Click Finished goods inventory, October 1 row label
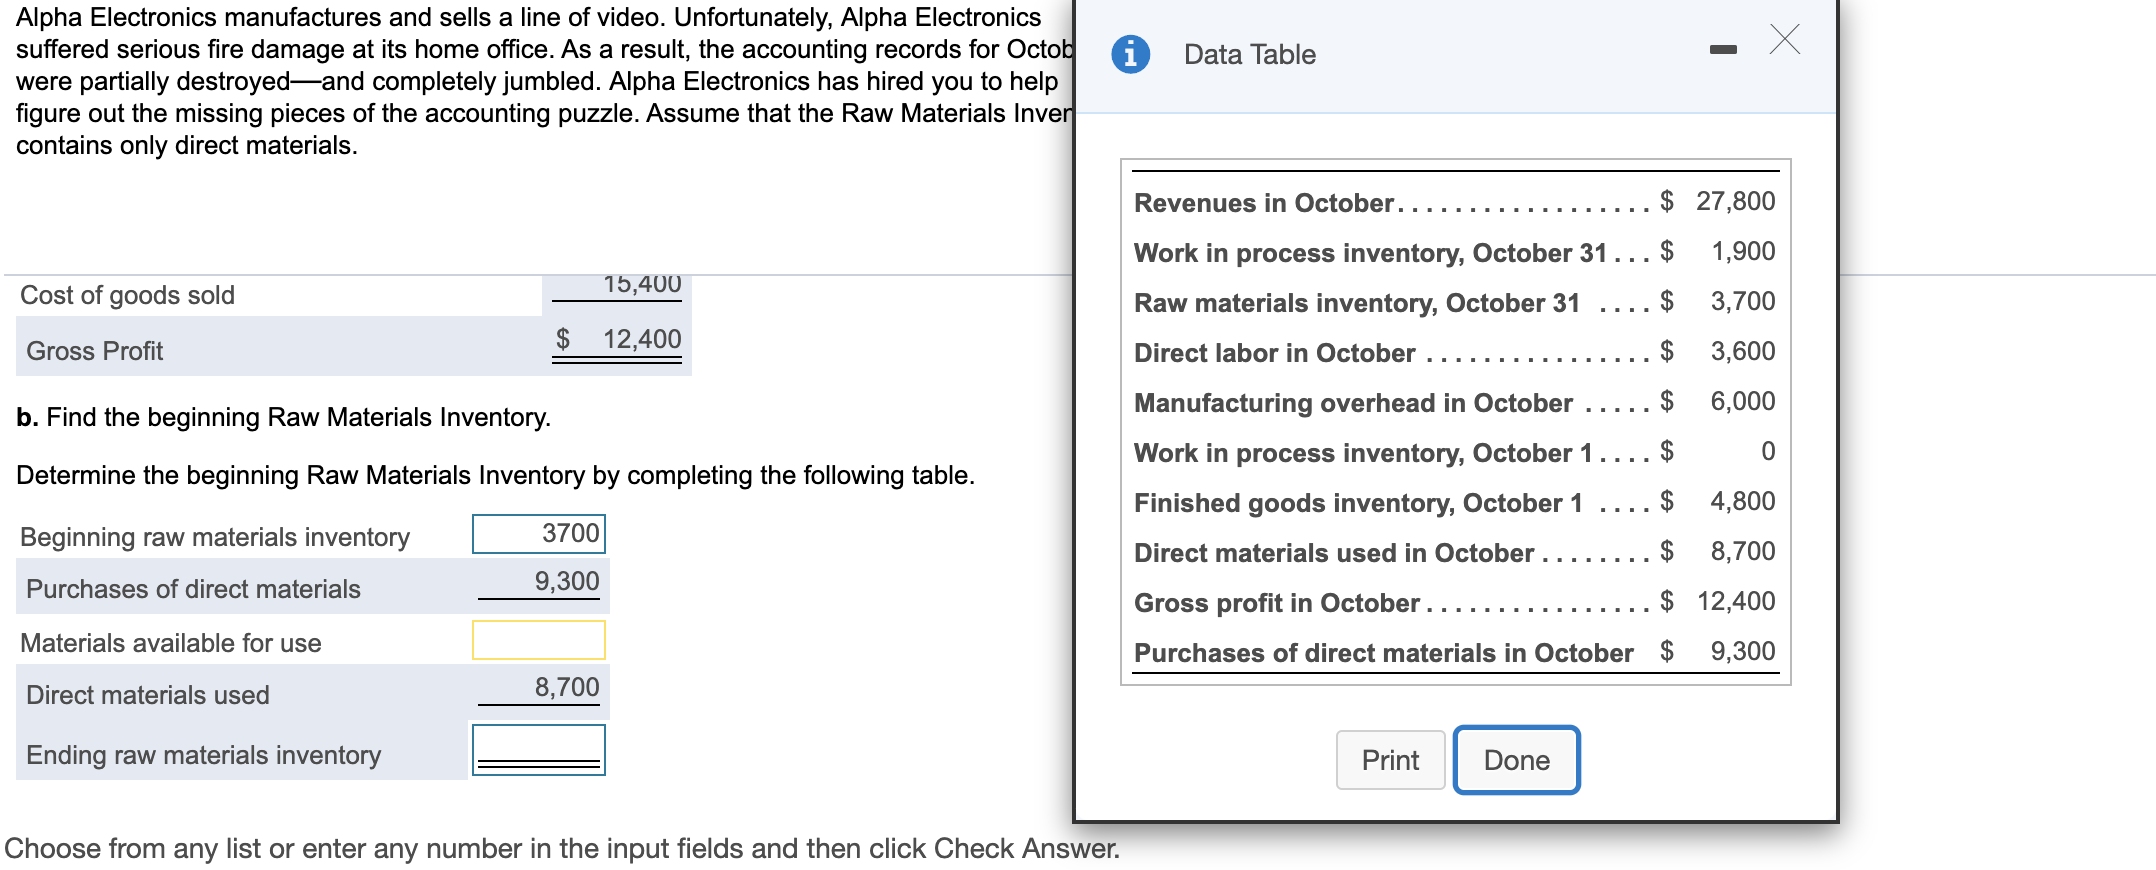This screenshot has height=870, width=2156. click(x=1358, y=503)
